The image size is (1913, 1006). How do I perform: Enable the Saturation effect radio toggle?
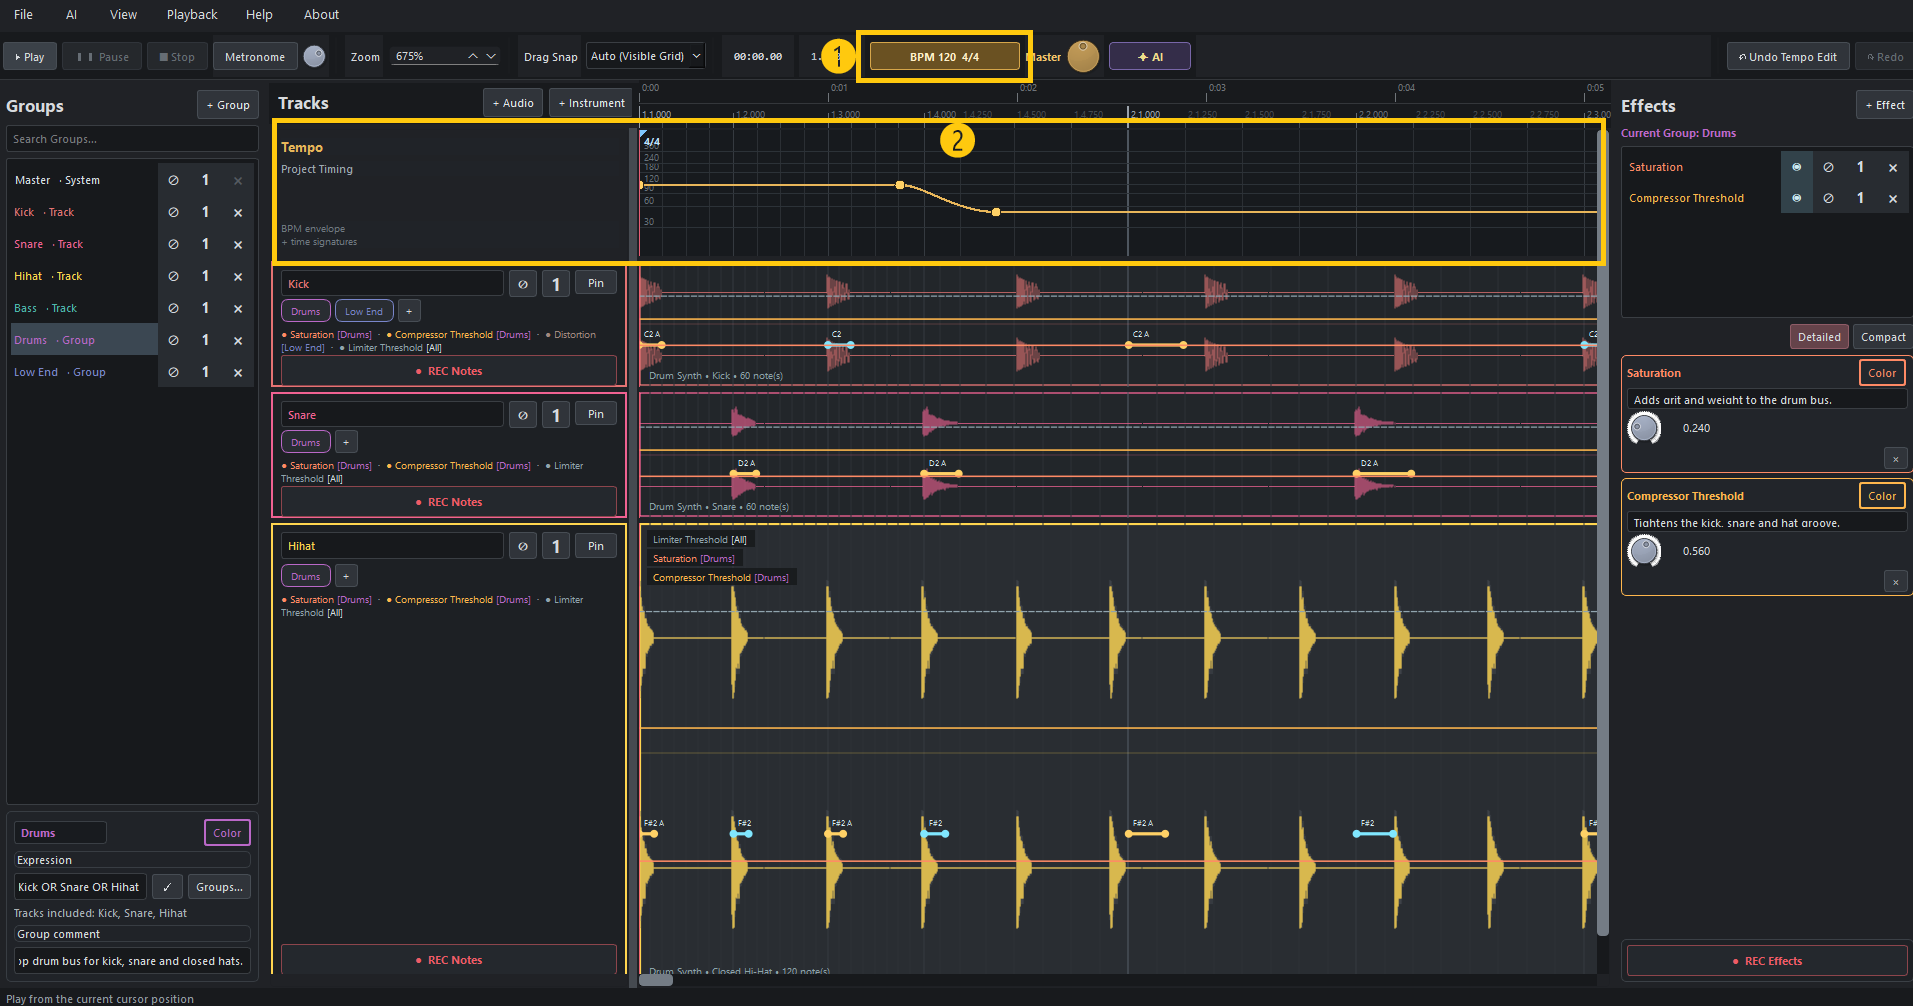click(x=1796, y=167)
